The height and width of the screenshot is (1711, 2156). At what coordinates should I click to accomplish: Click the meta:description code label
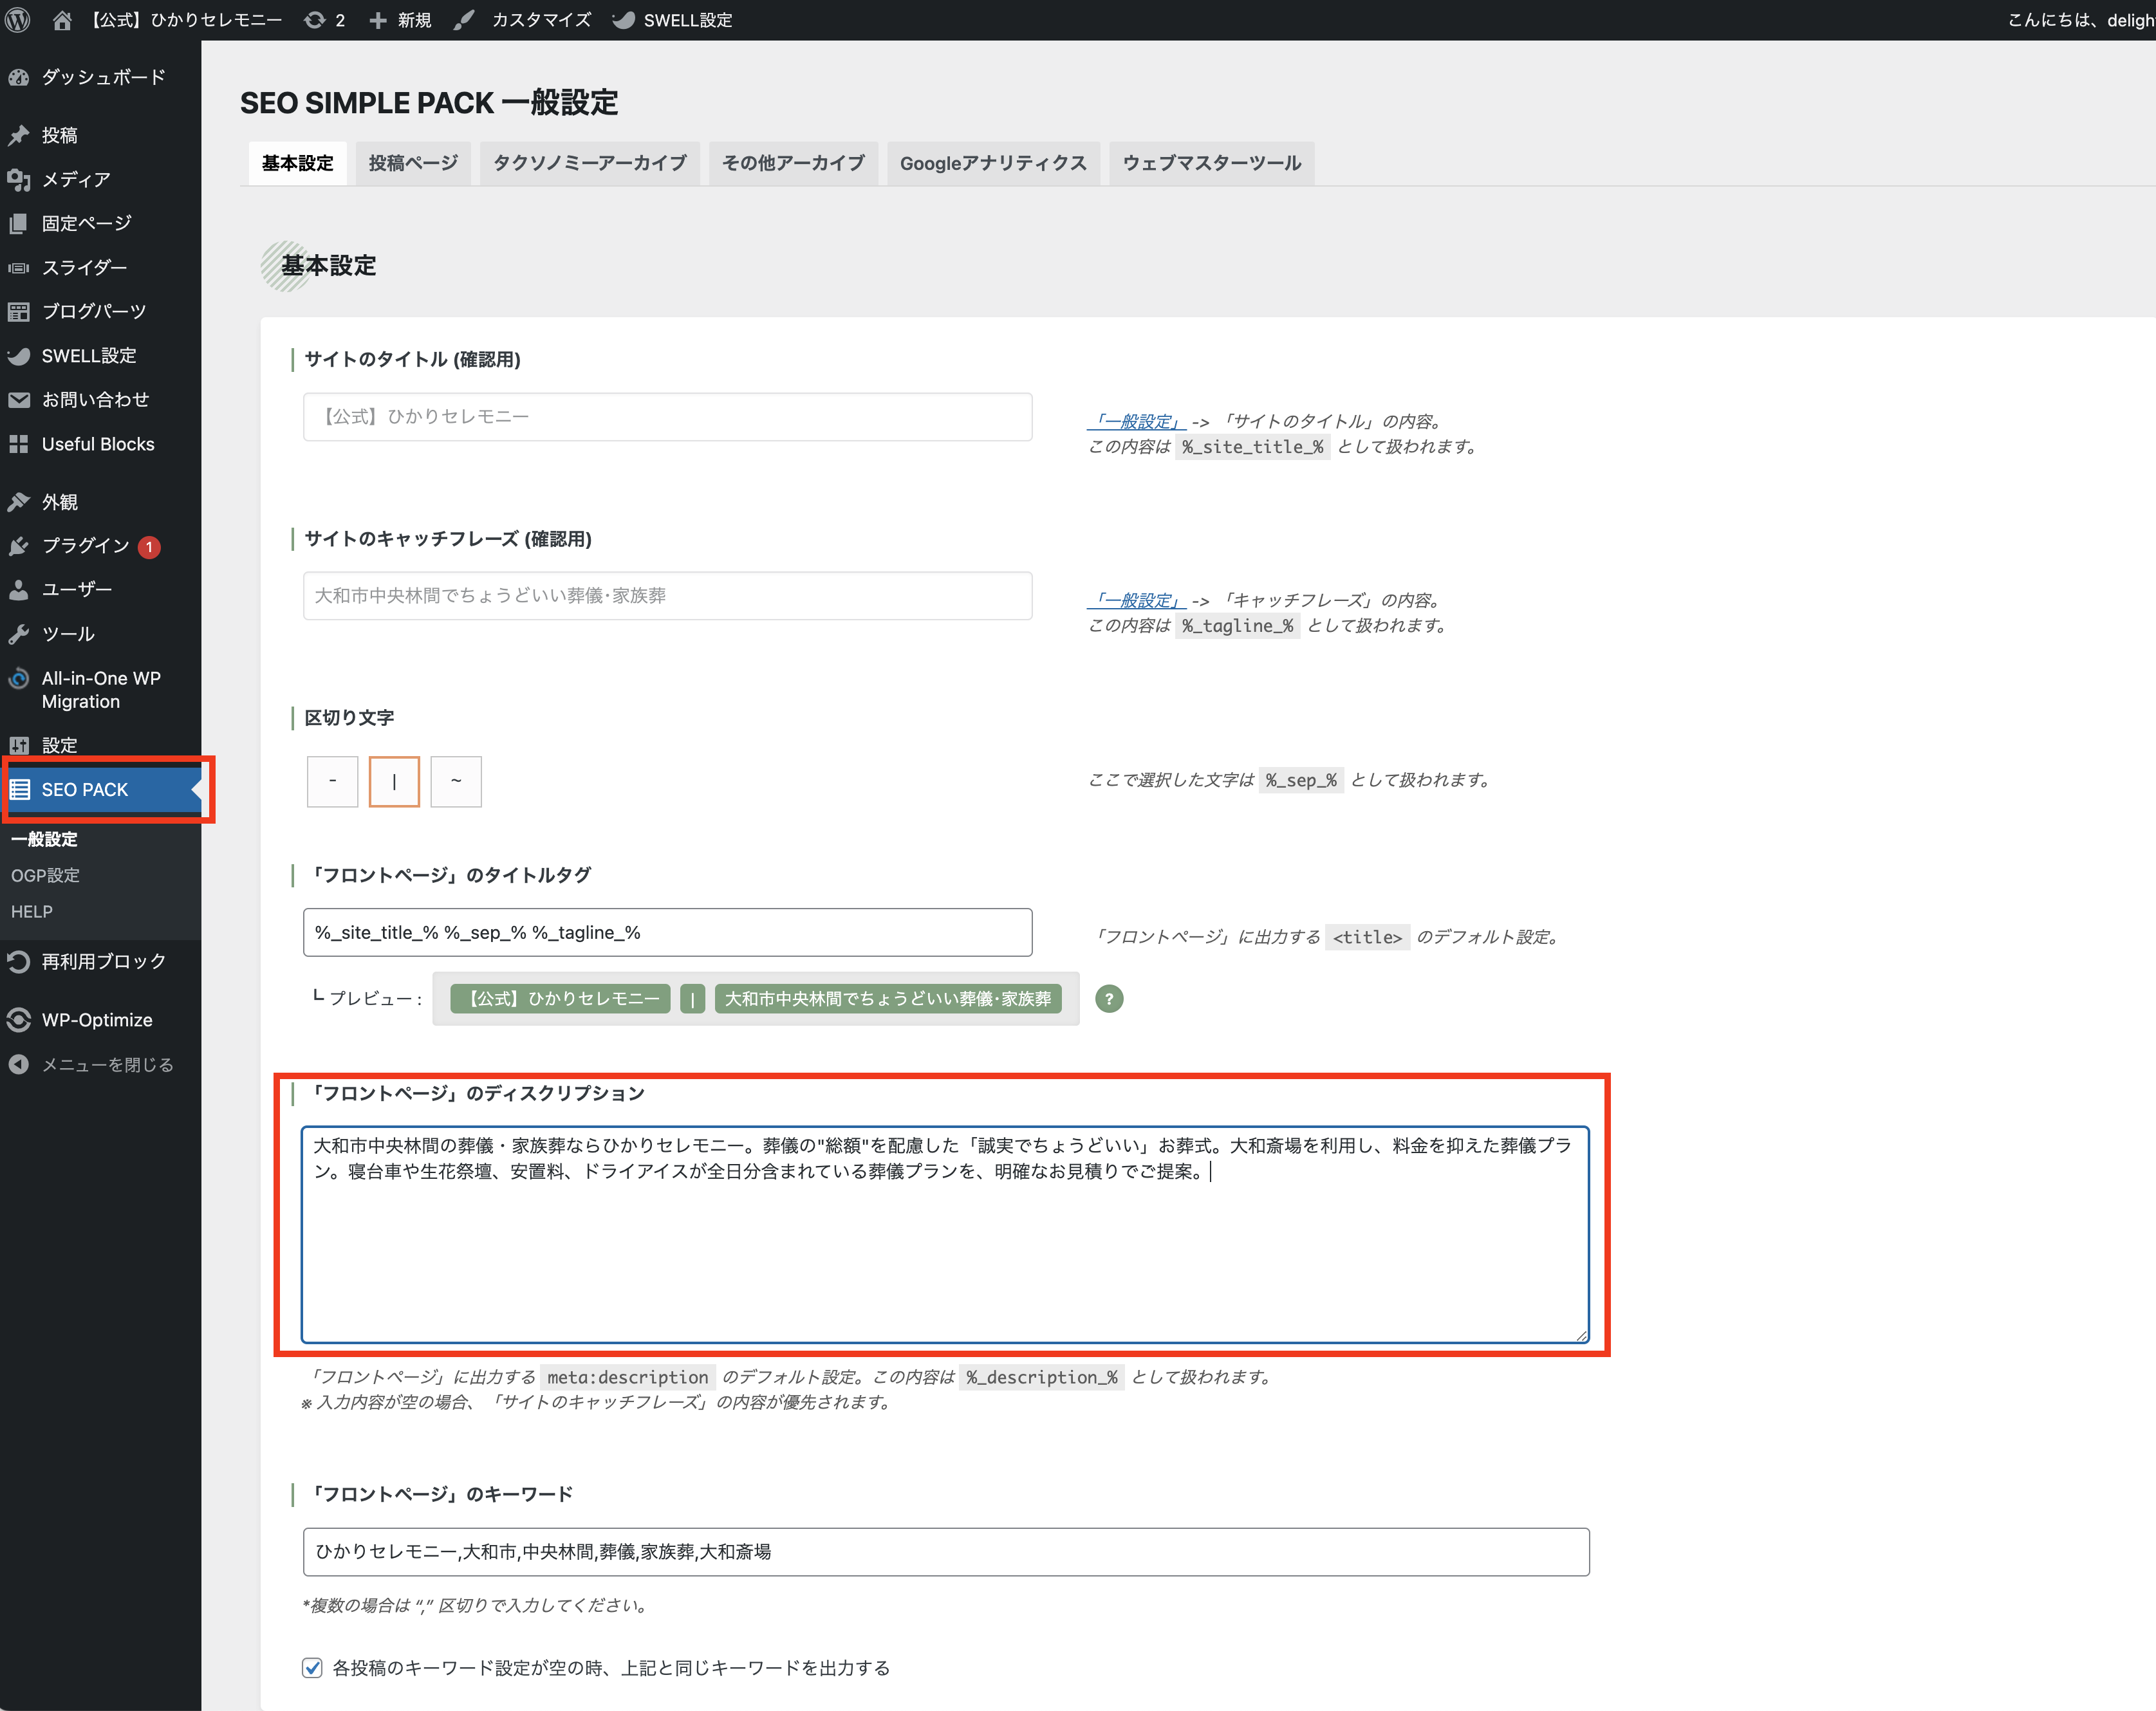pos(628,1377)
